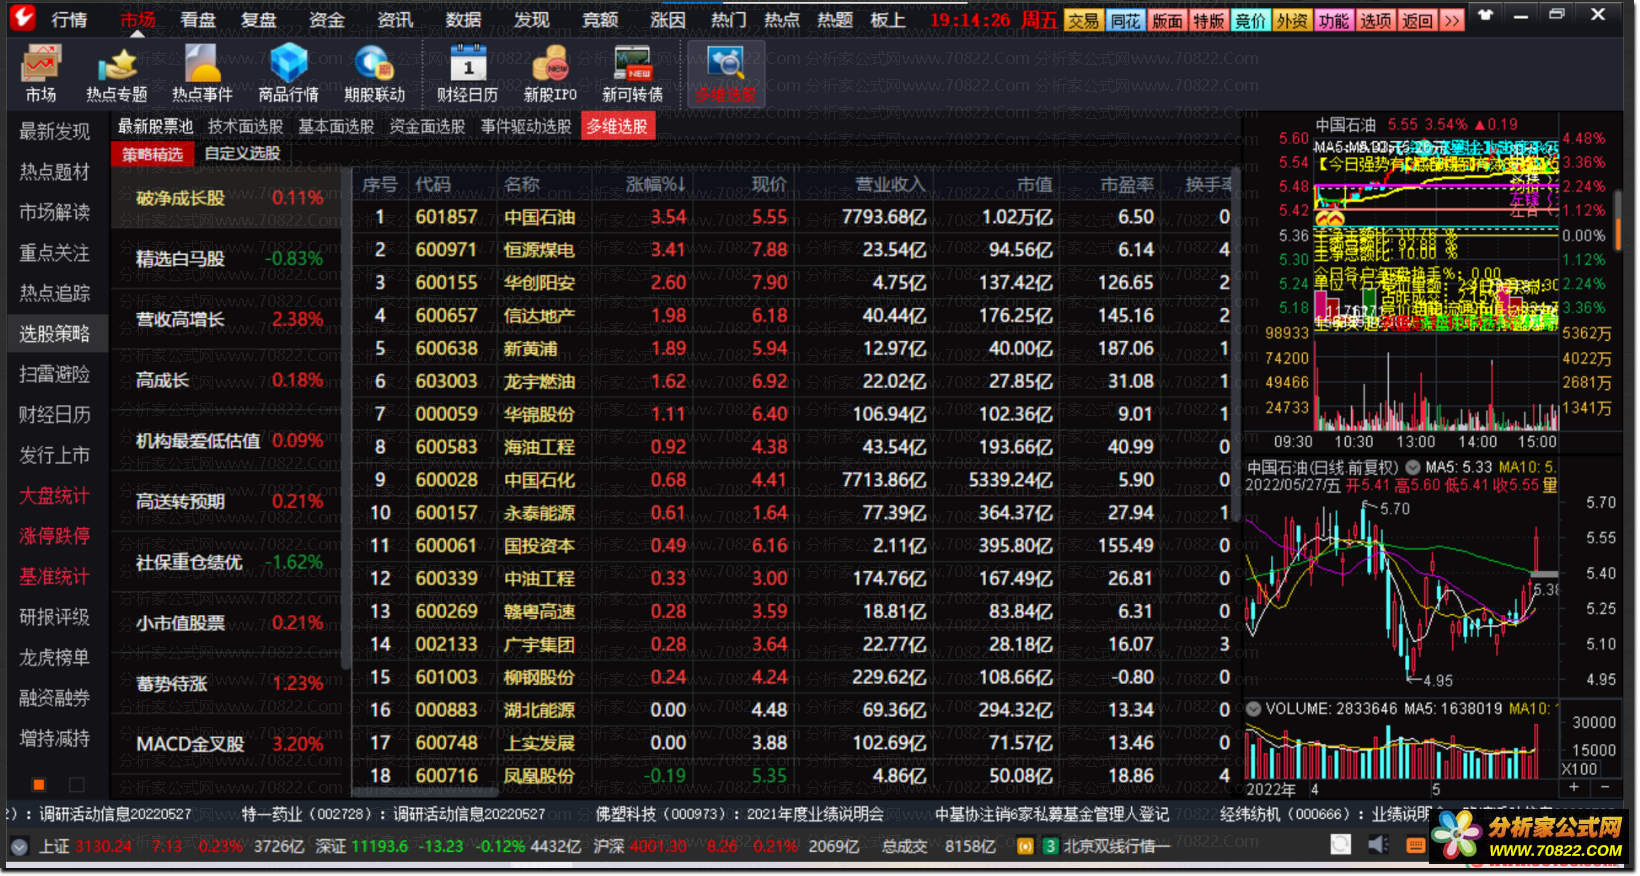Choose the 破净成长股 strategy
The width and height of the screenshot is (1640, 876).
228,198
